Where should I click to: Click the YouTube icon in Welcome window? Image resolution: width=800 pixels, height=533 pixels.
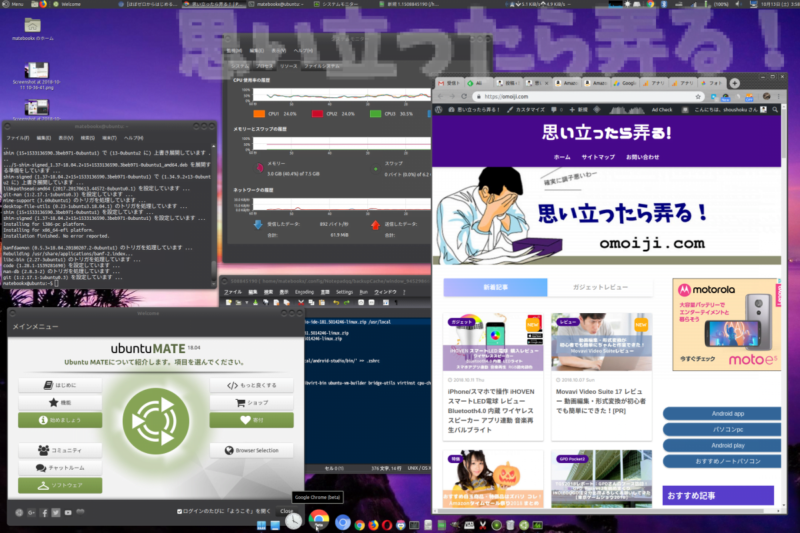coord(68,513)
